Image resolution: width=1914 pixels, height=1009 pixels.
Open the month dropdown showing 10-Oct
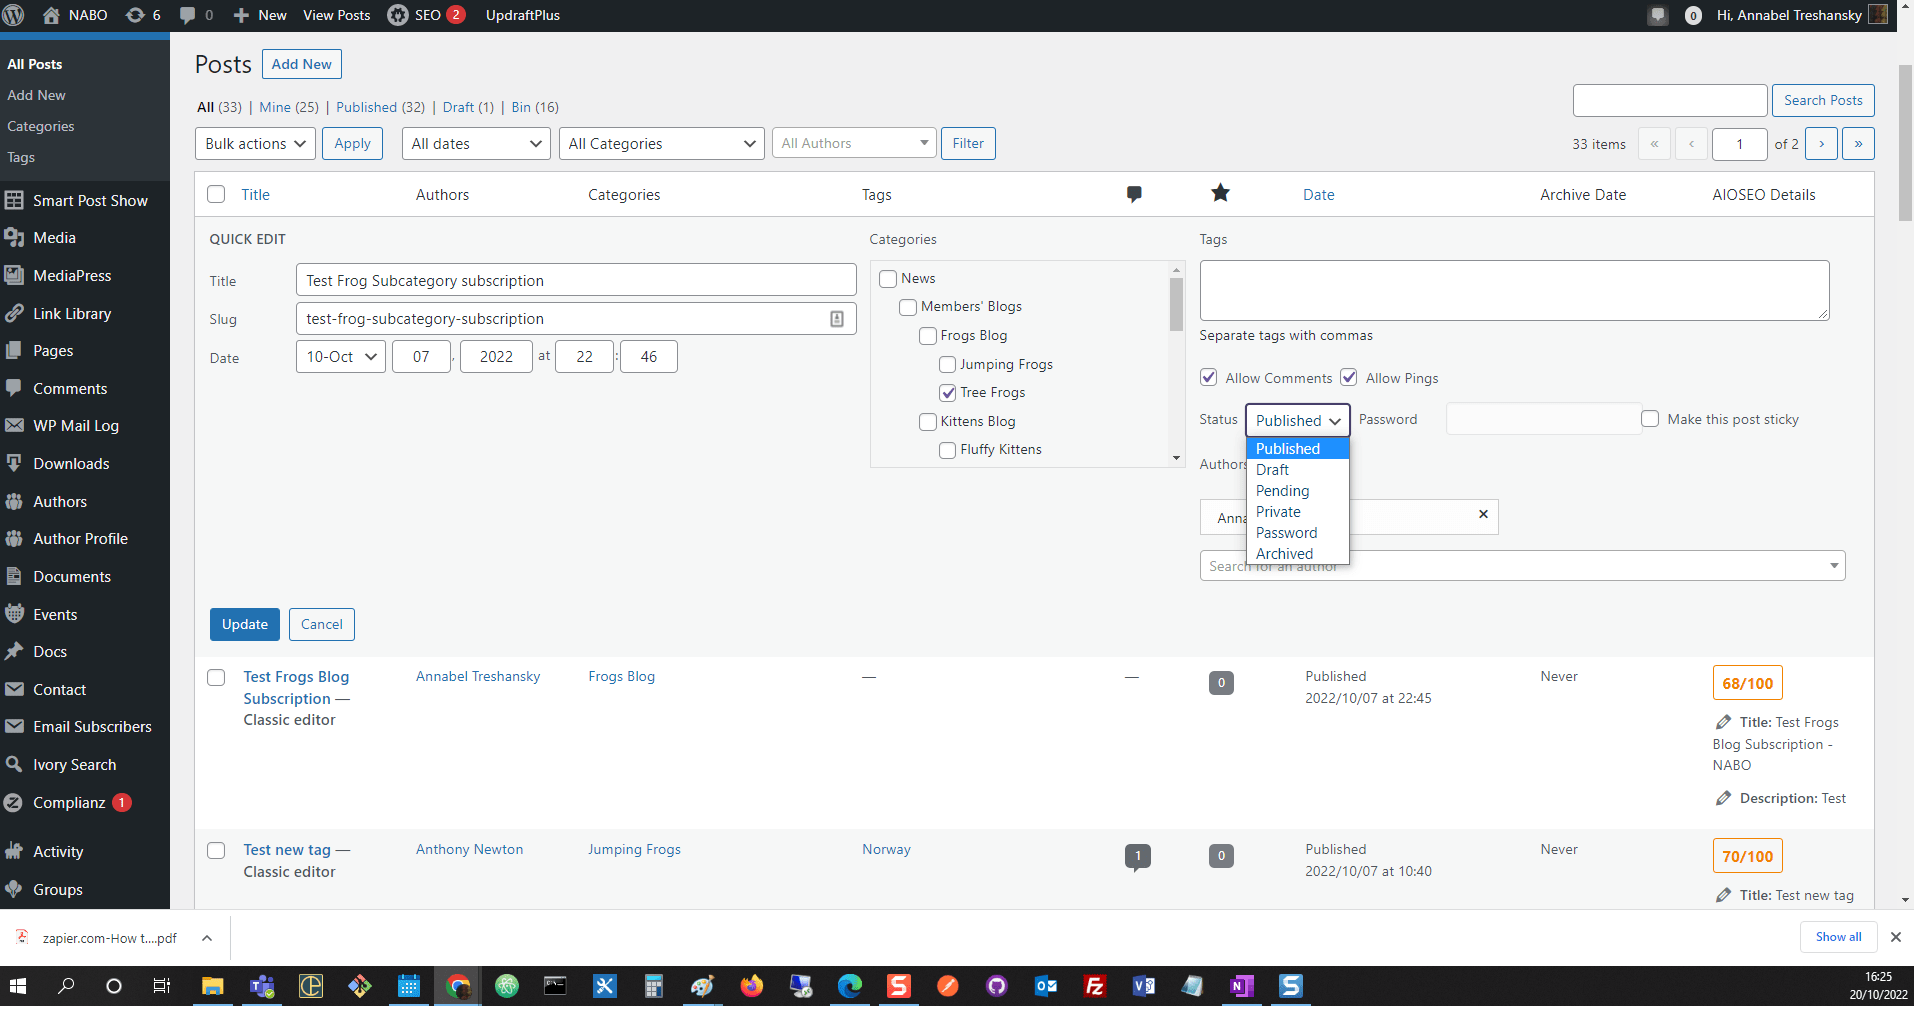(340, 357)
